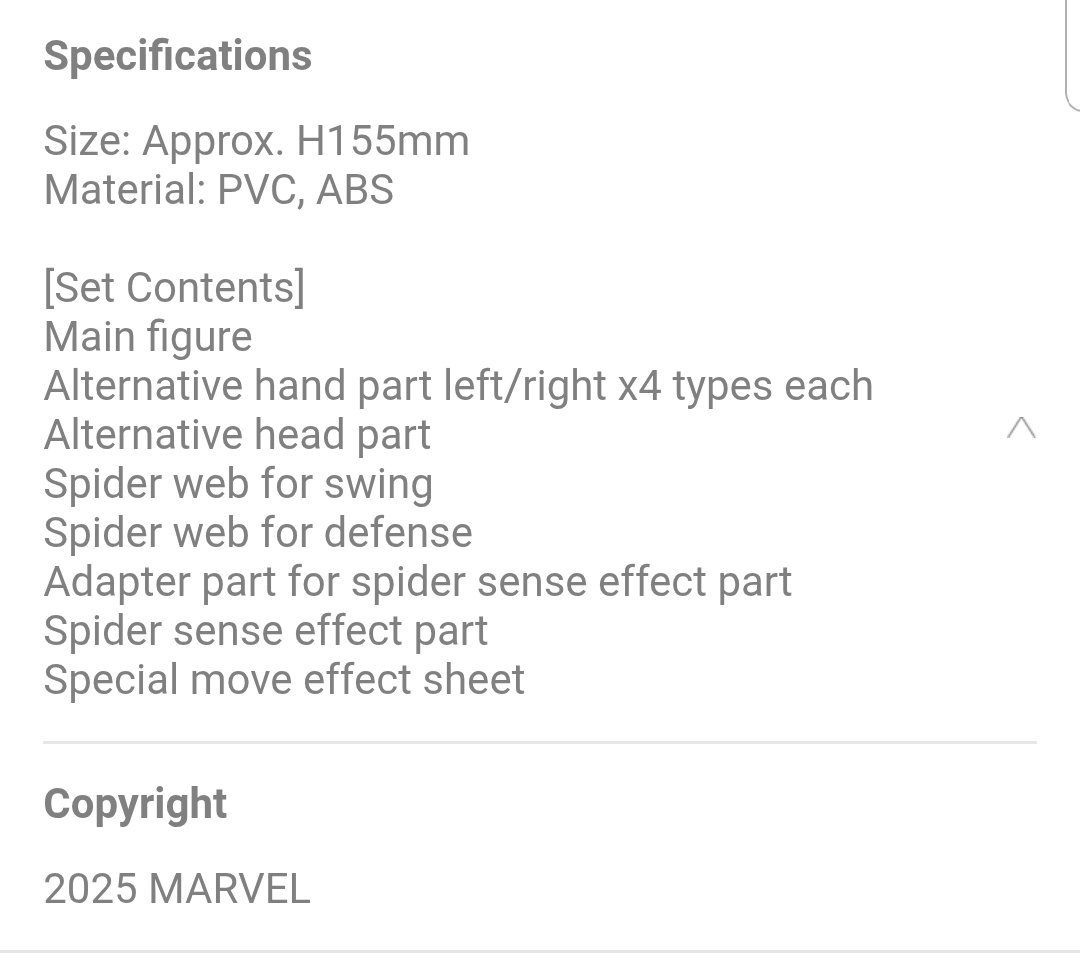Screen dimensions: 1080x965
Task: Click the Size: Approx. H155mm line
Action: tap(256, 142)
